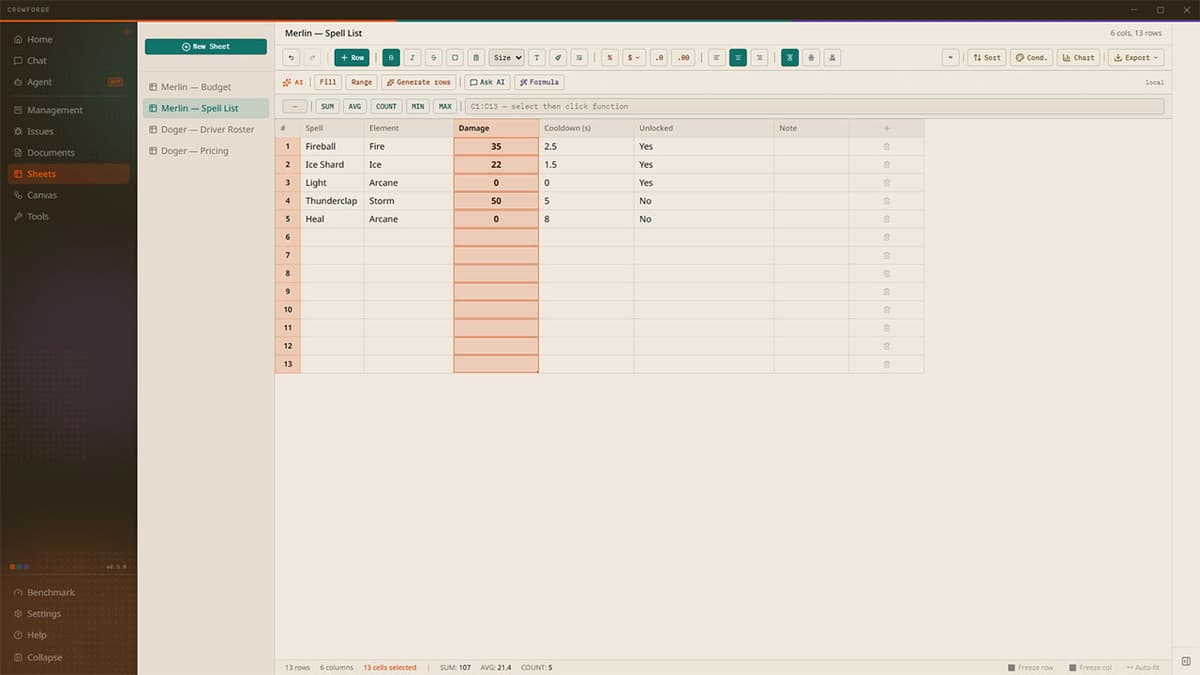Expand the Export dropdown

point(1136,58)
